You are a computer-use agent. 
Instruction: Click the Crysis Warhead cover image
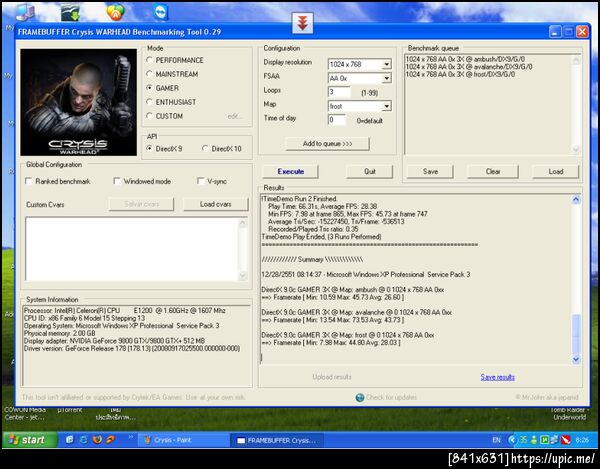click(76, 98)
